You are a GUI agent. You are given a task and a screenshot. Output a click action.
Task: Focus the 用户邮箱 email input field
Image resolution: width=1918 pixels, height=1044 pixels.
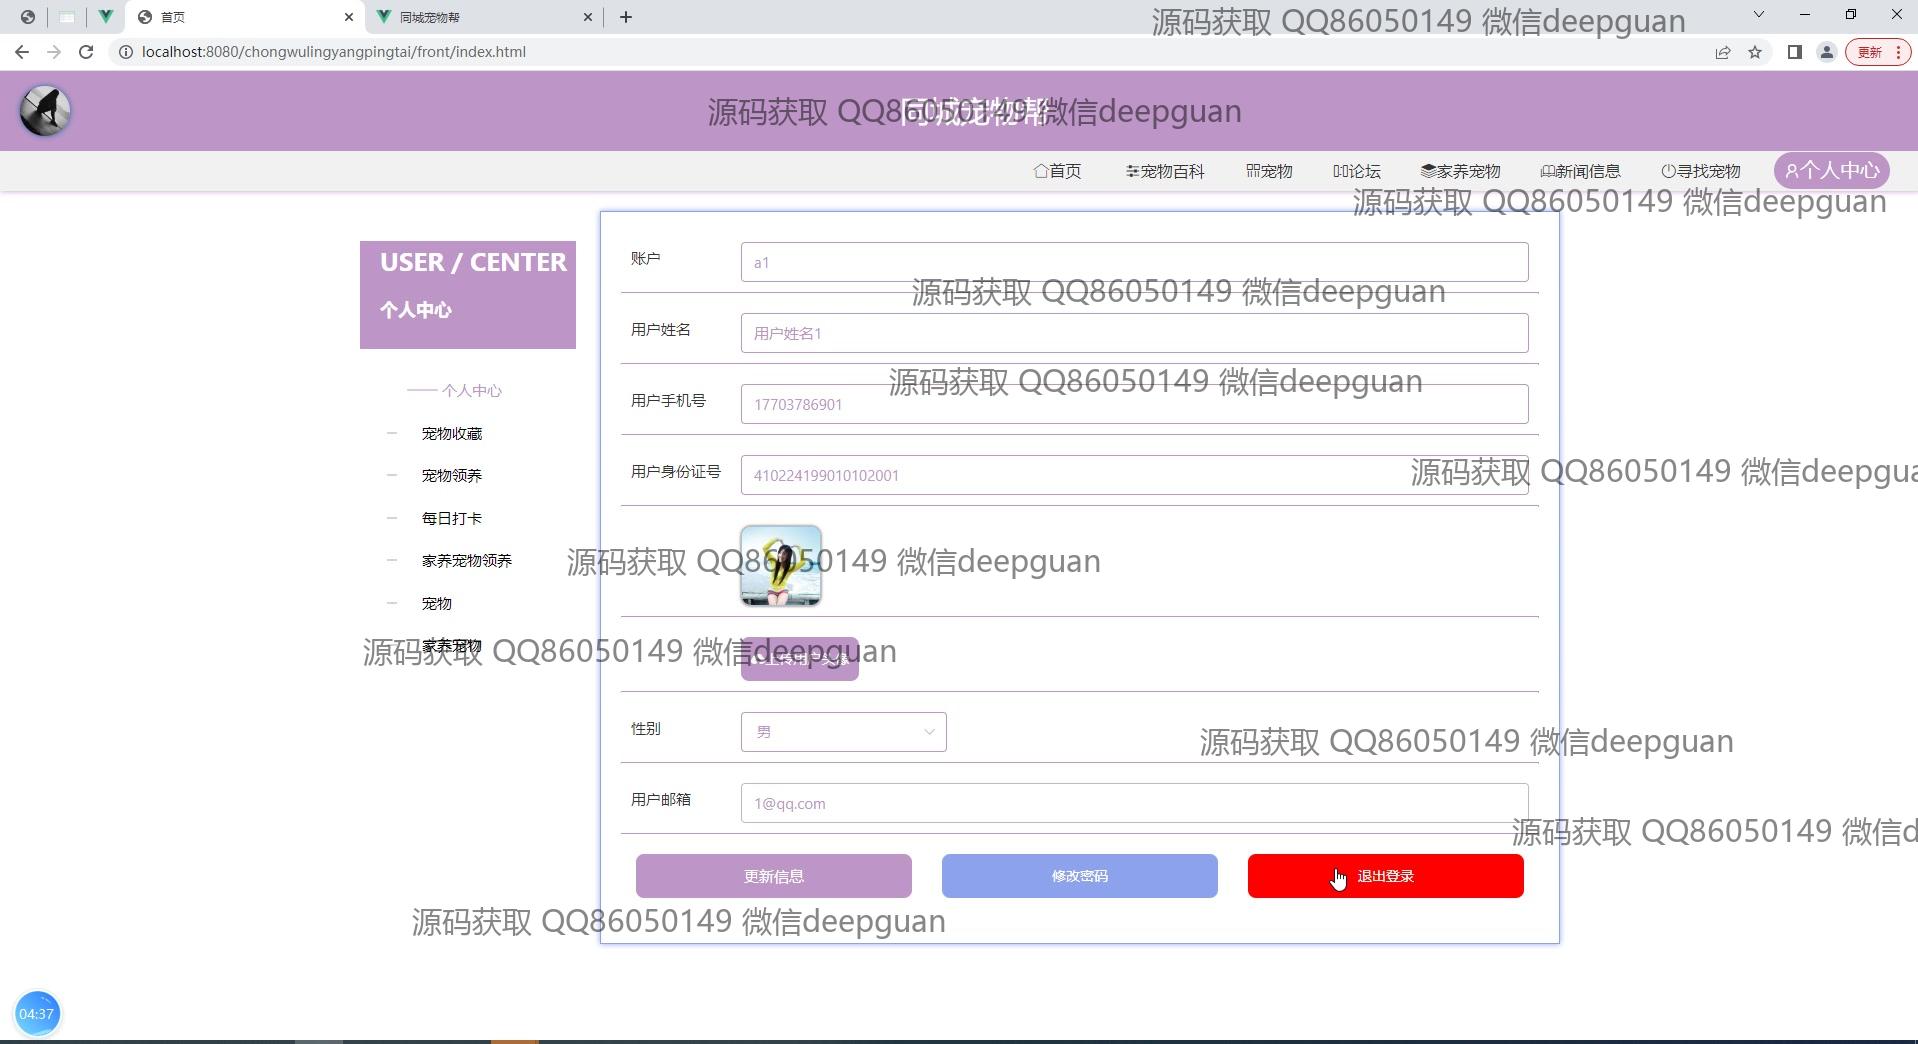[1134, 803]
